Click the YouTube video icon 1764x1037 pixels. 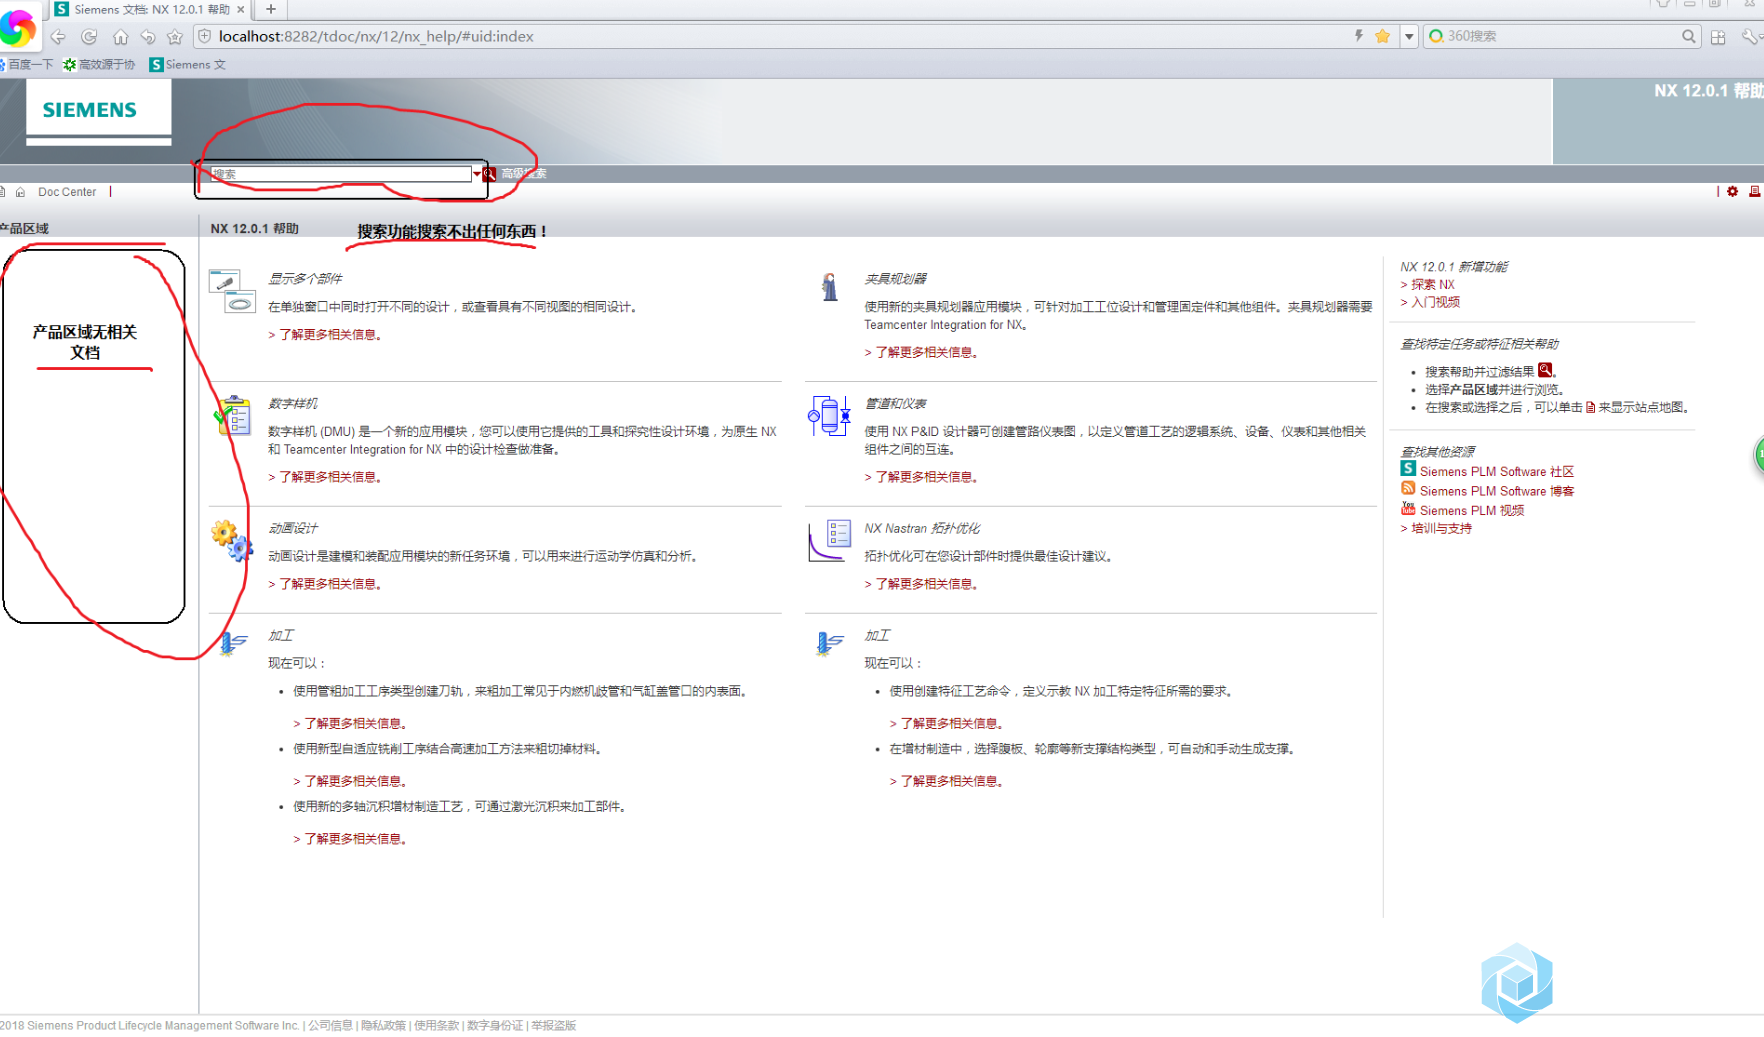pos(1408,508)
